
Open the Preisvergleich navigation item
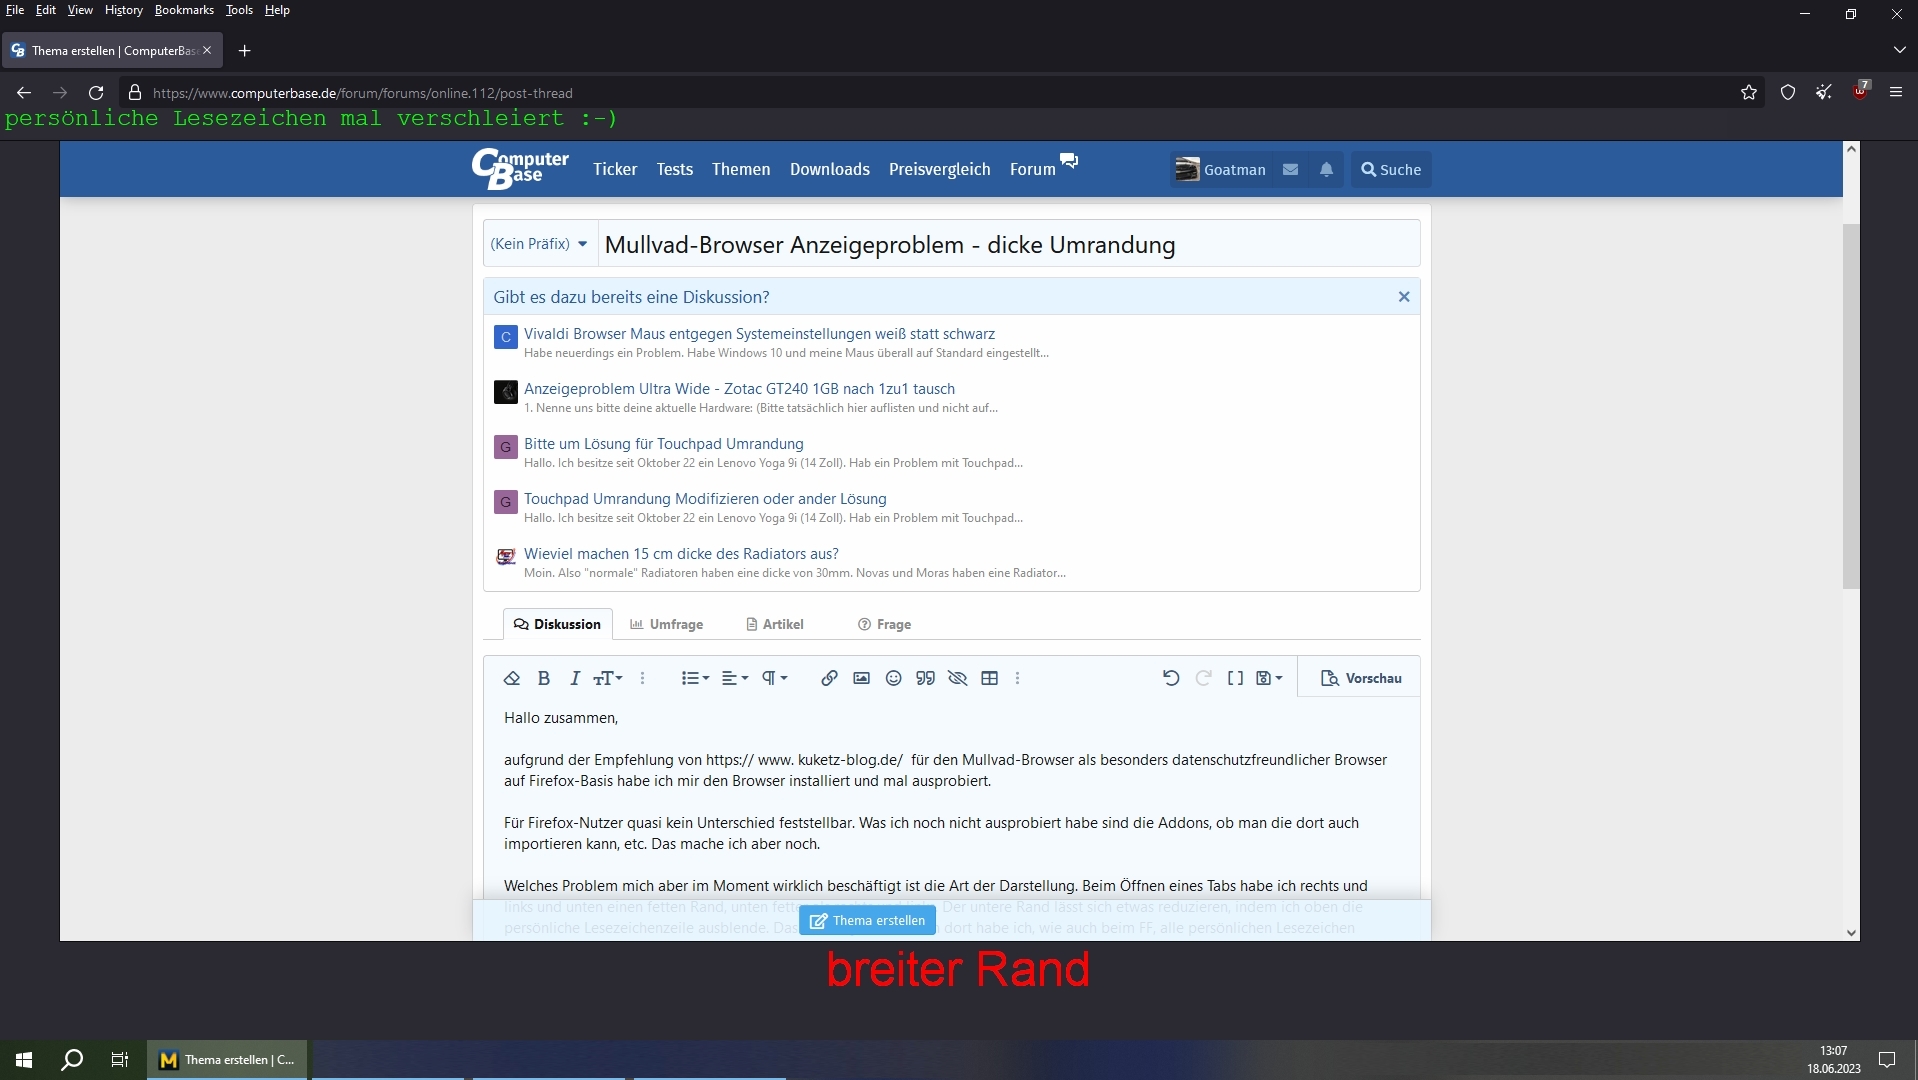click(939, 169)
